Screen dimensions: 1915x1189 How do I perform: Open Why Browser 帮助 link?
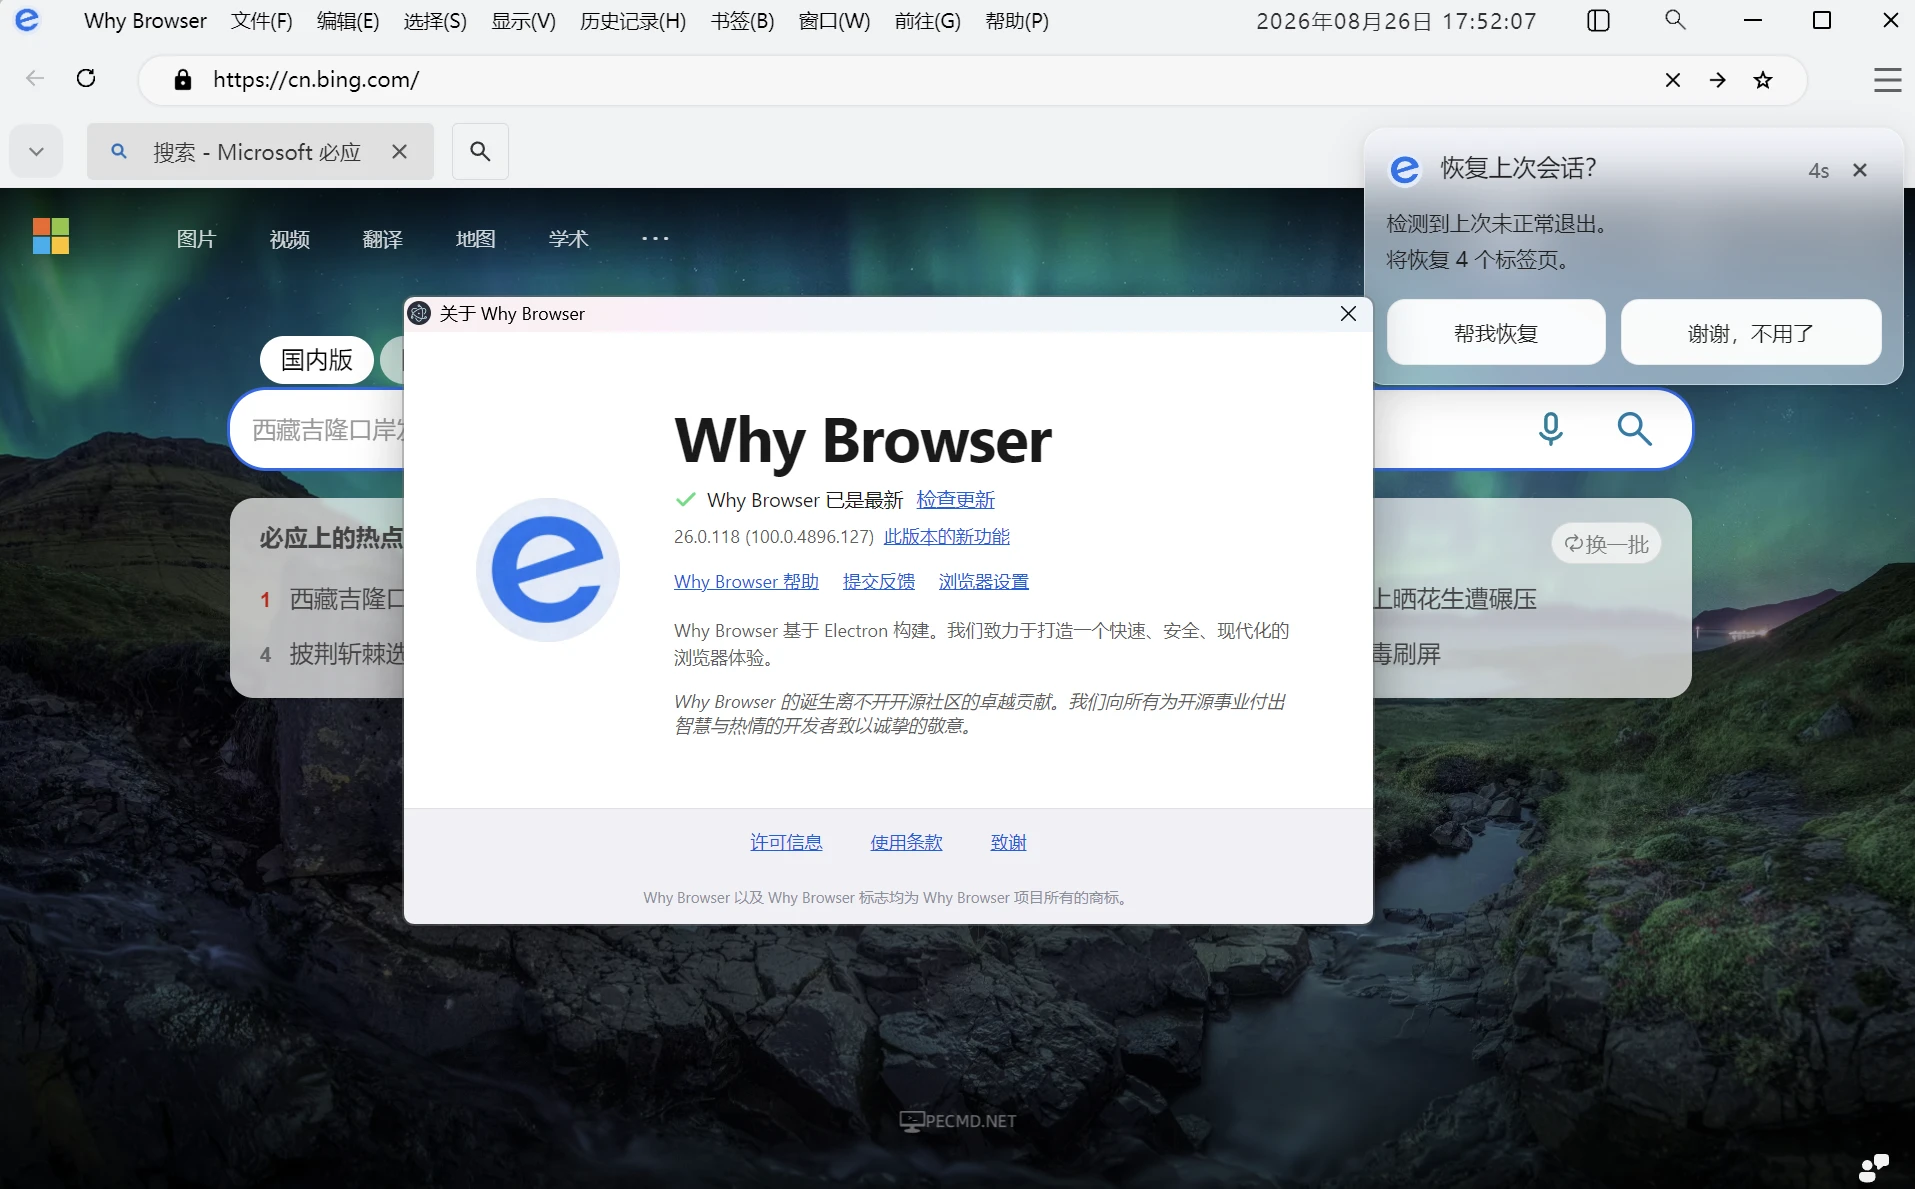746,582
